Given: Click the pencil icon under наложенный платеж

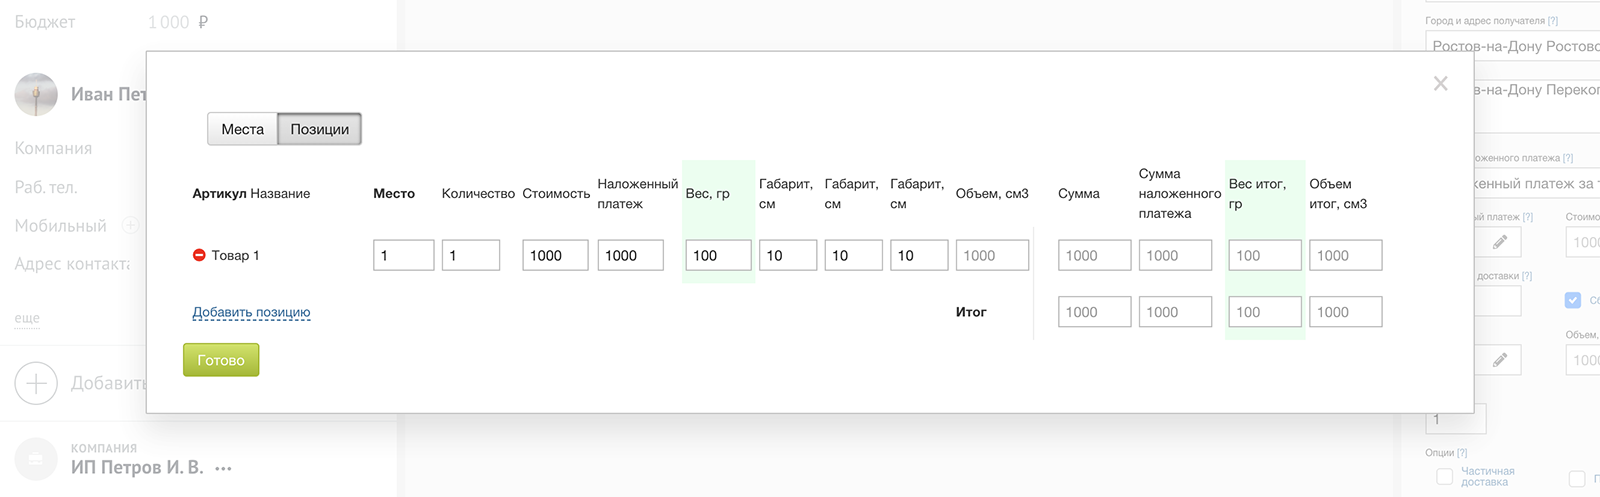Looking at the screenshot, I should 1499,242.
